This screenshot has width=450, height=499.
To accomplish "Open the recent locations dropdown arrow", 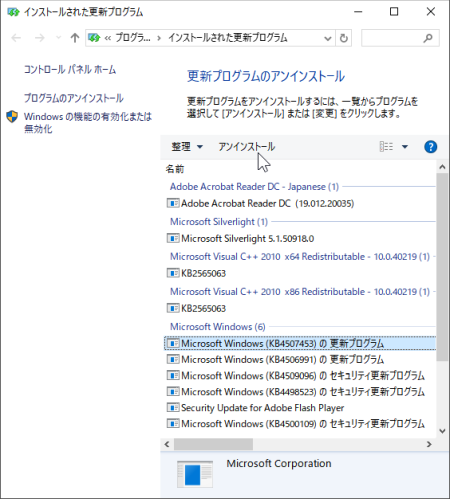I will click(x=58, y=38).
